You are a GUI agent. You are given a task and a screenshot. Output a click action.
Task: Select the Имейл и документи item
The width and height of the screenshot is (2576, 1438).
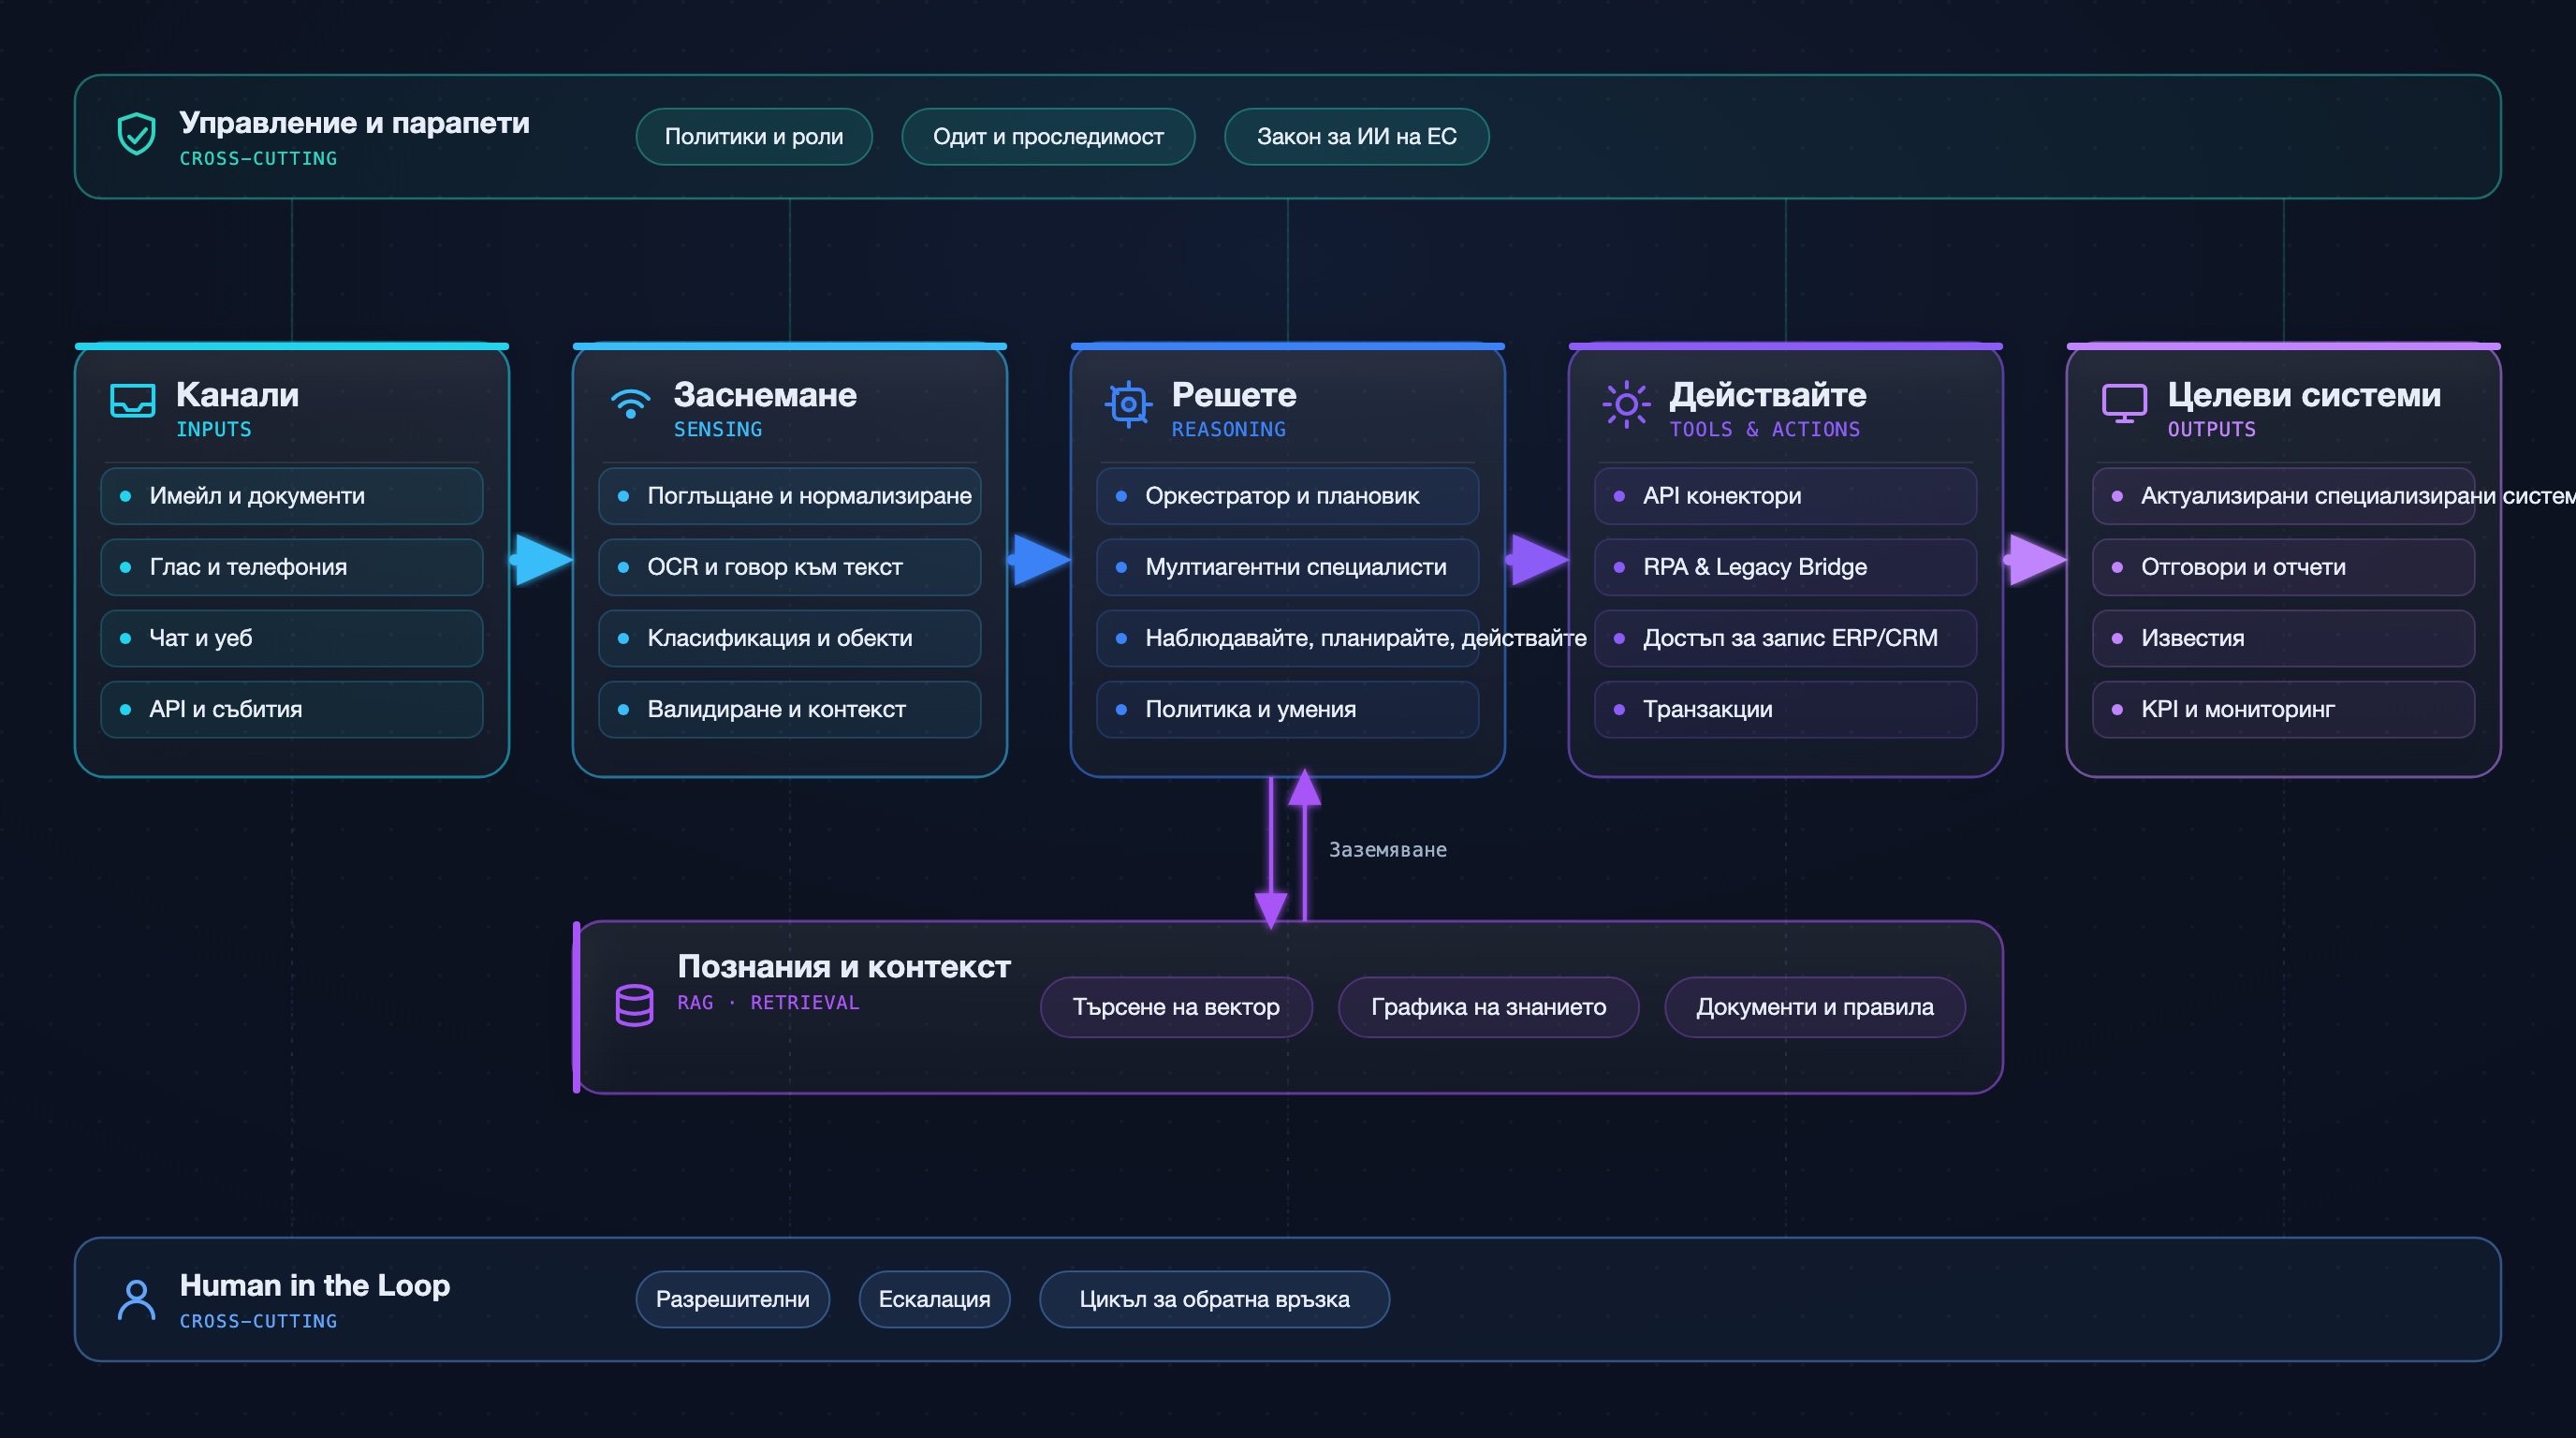[x=292, y=496]
